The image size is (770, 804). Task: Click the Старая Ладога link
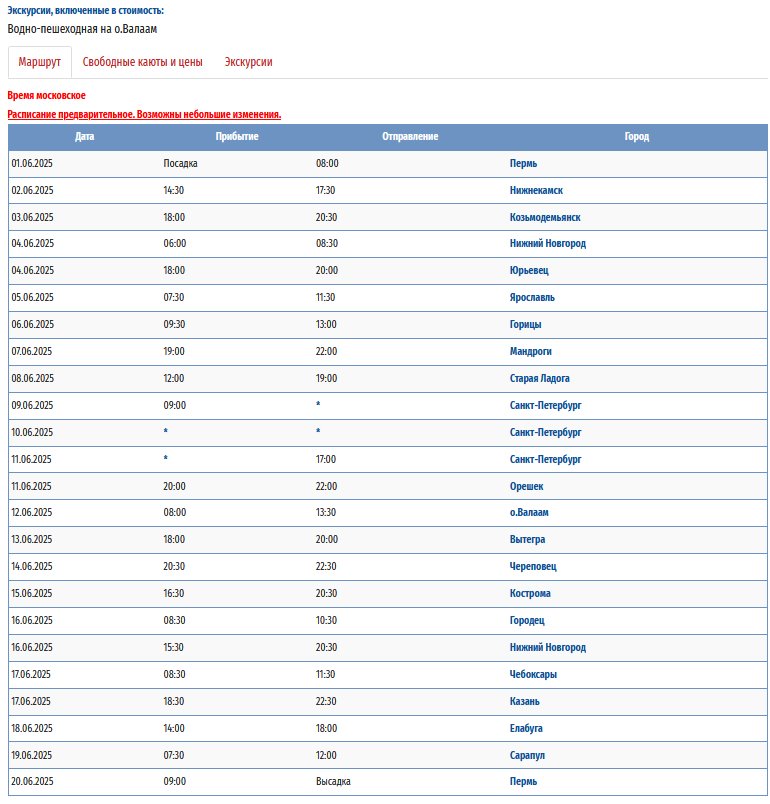pyautogui.click(x=539, y=378)
